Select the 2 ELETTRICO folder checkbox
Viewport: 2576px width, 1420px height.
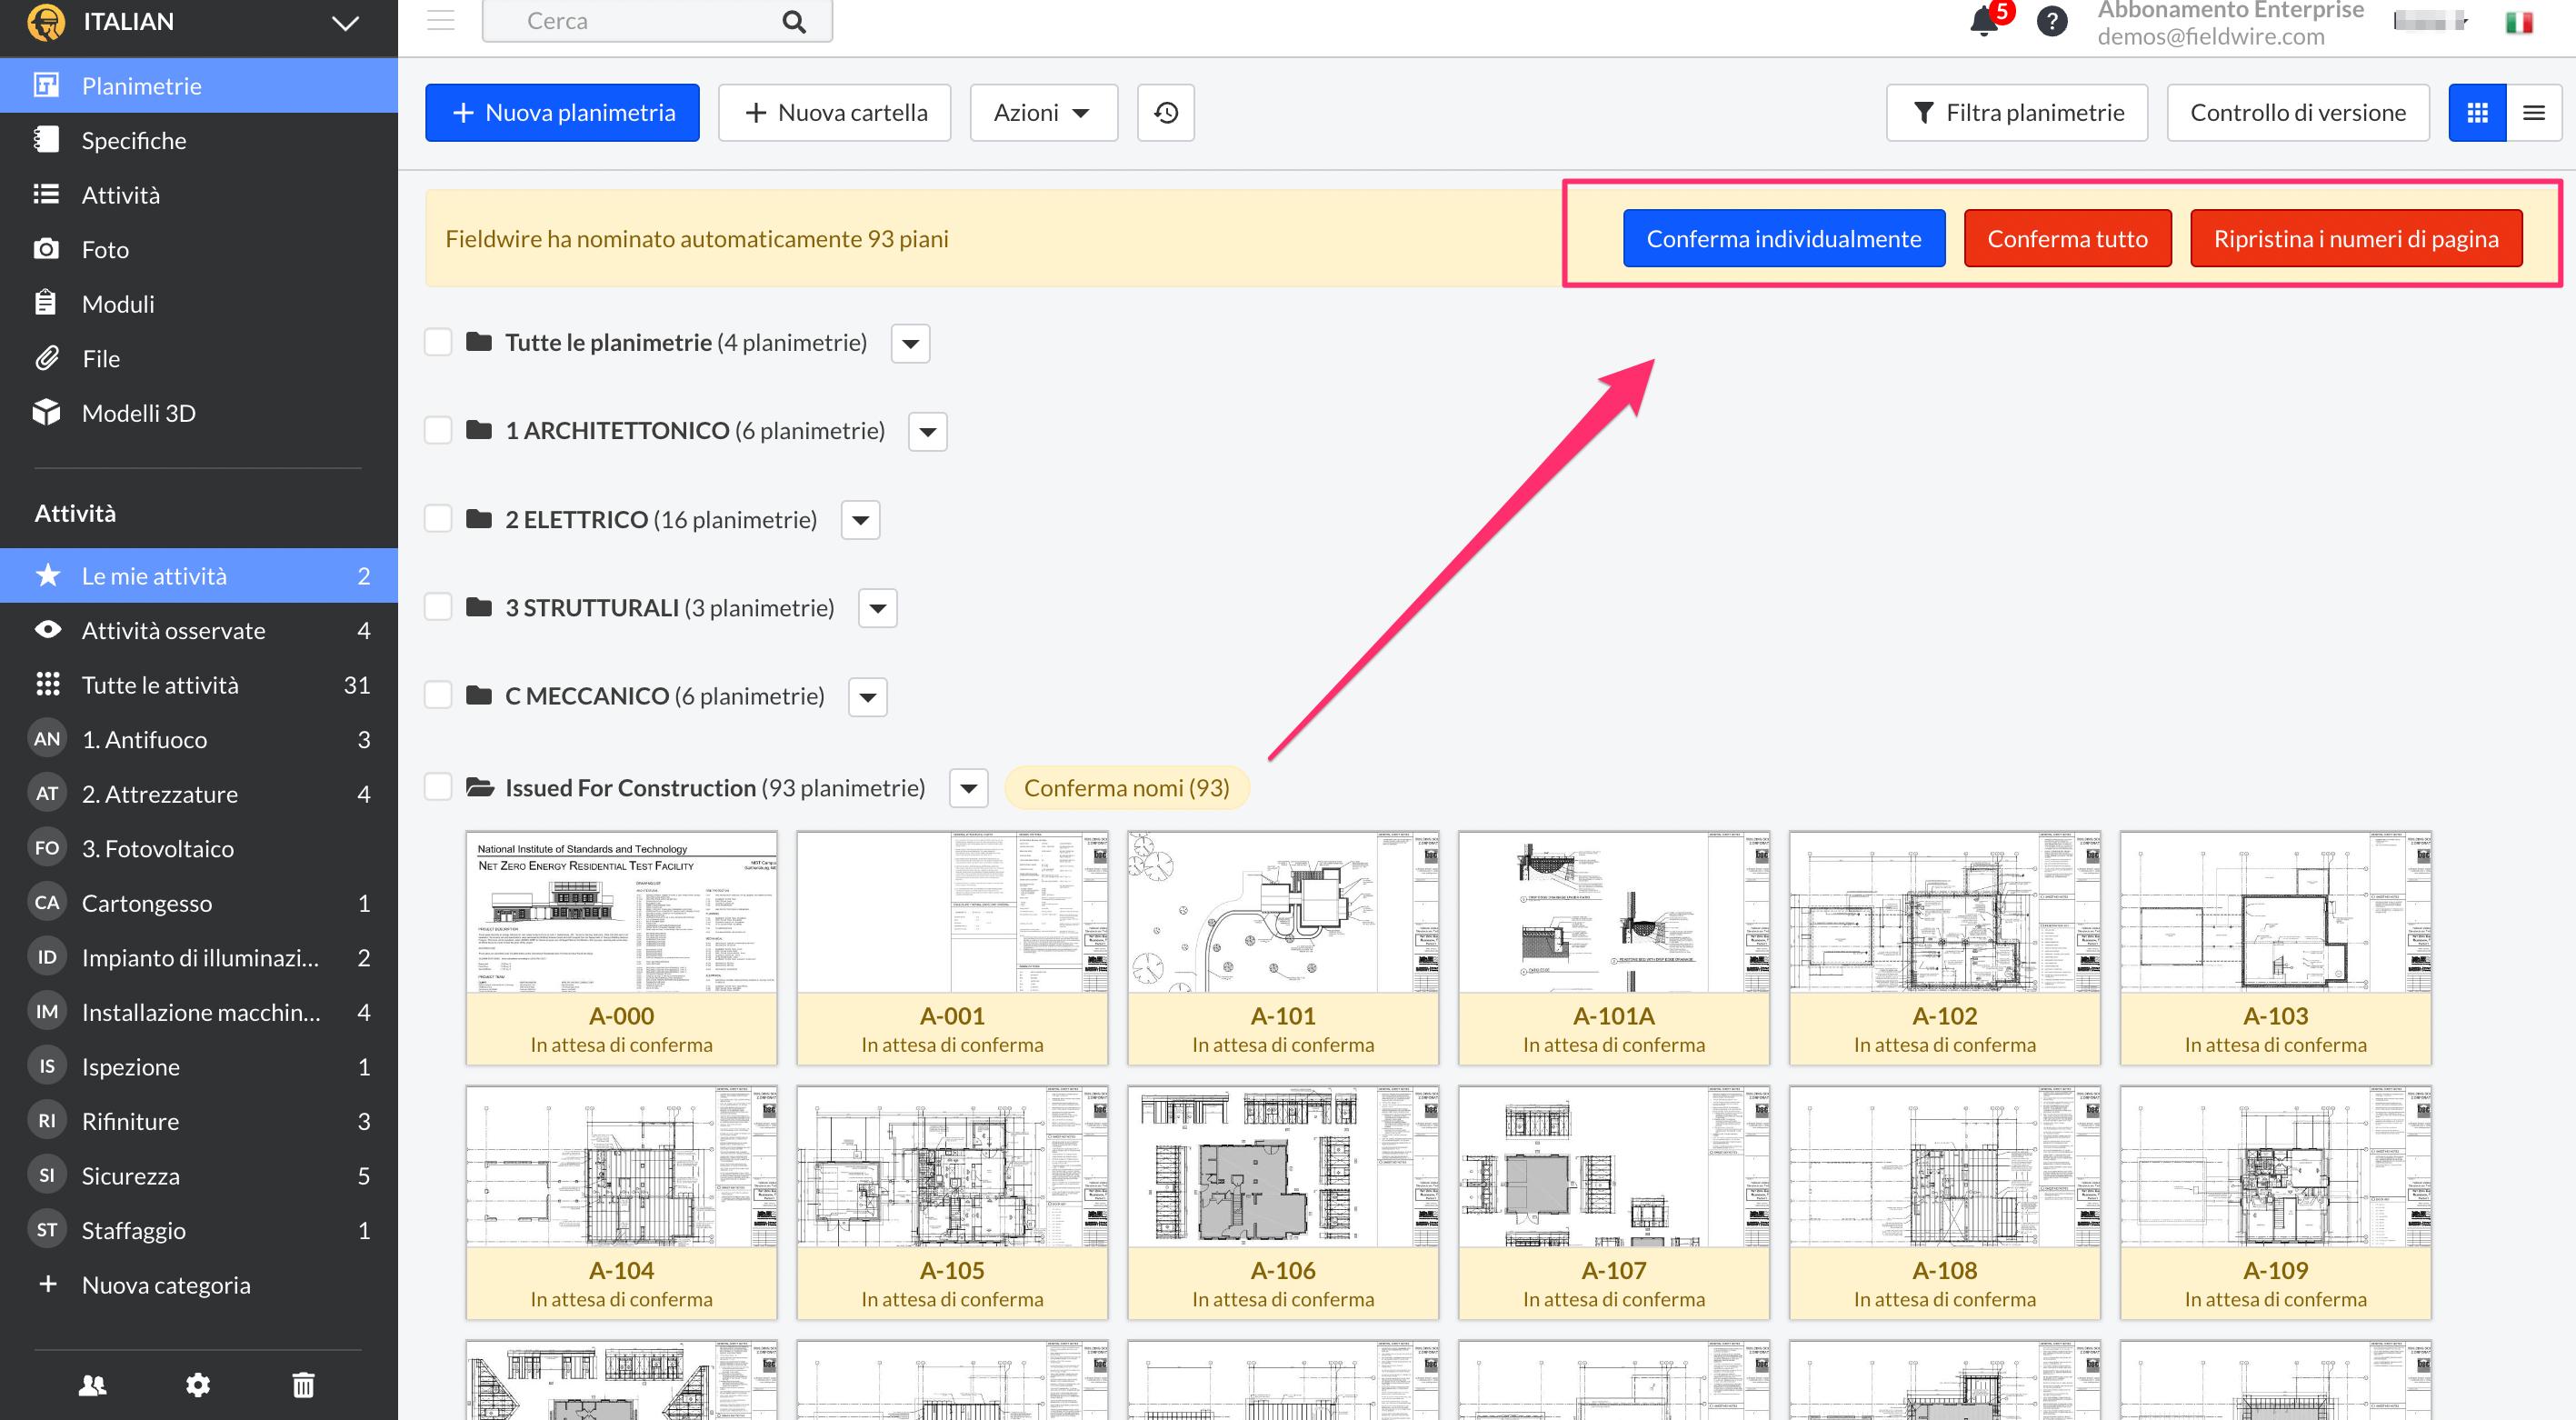[438, 519]
